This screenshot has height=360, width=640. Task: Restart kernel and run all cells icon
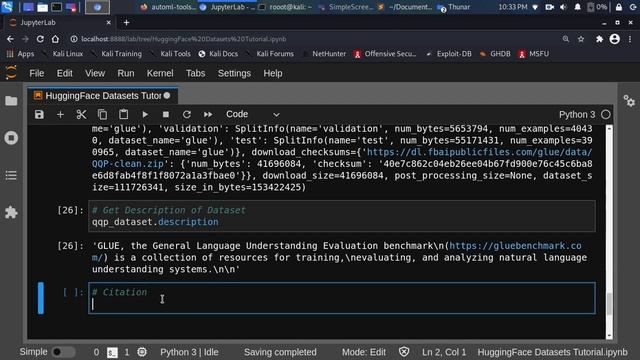[x=208, y=114]
